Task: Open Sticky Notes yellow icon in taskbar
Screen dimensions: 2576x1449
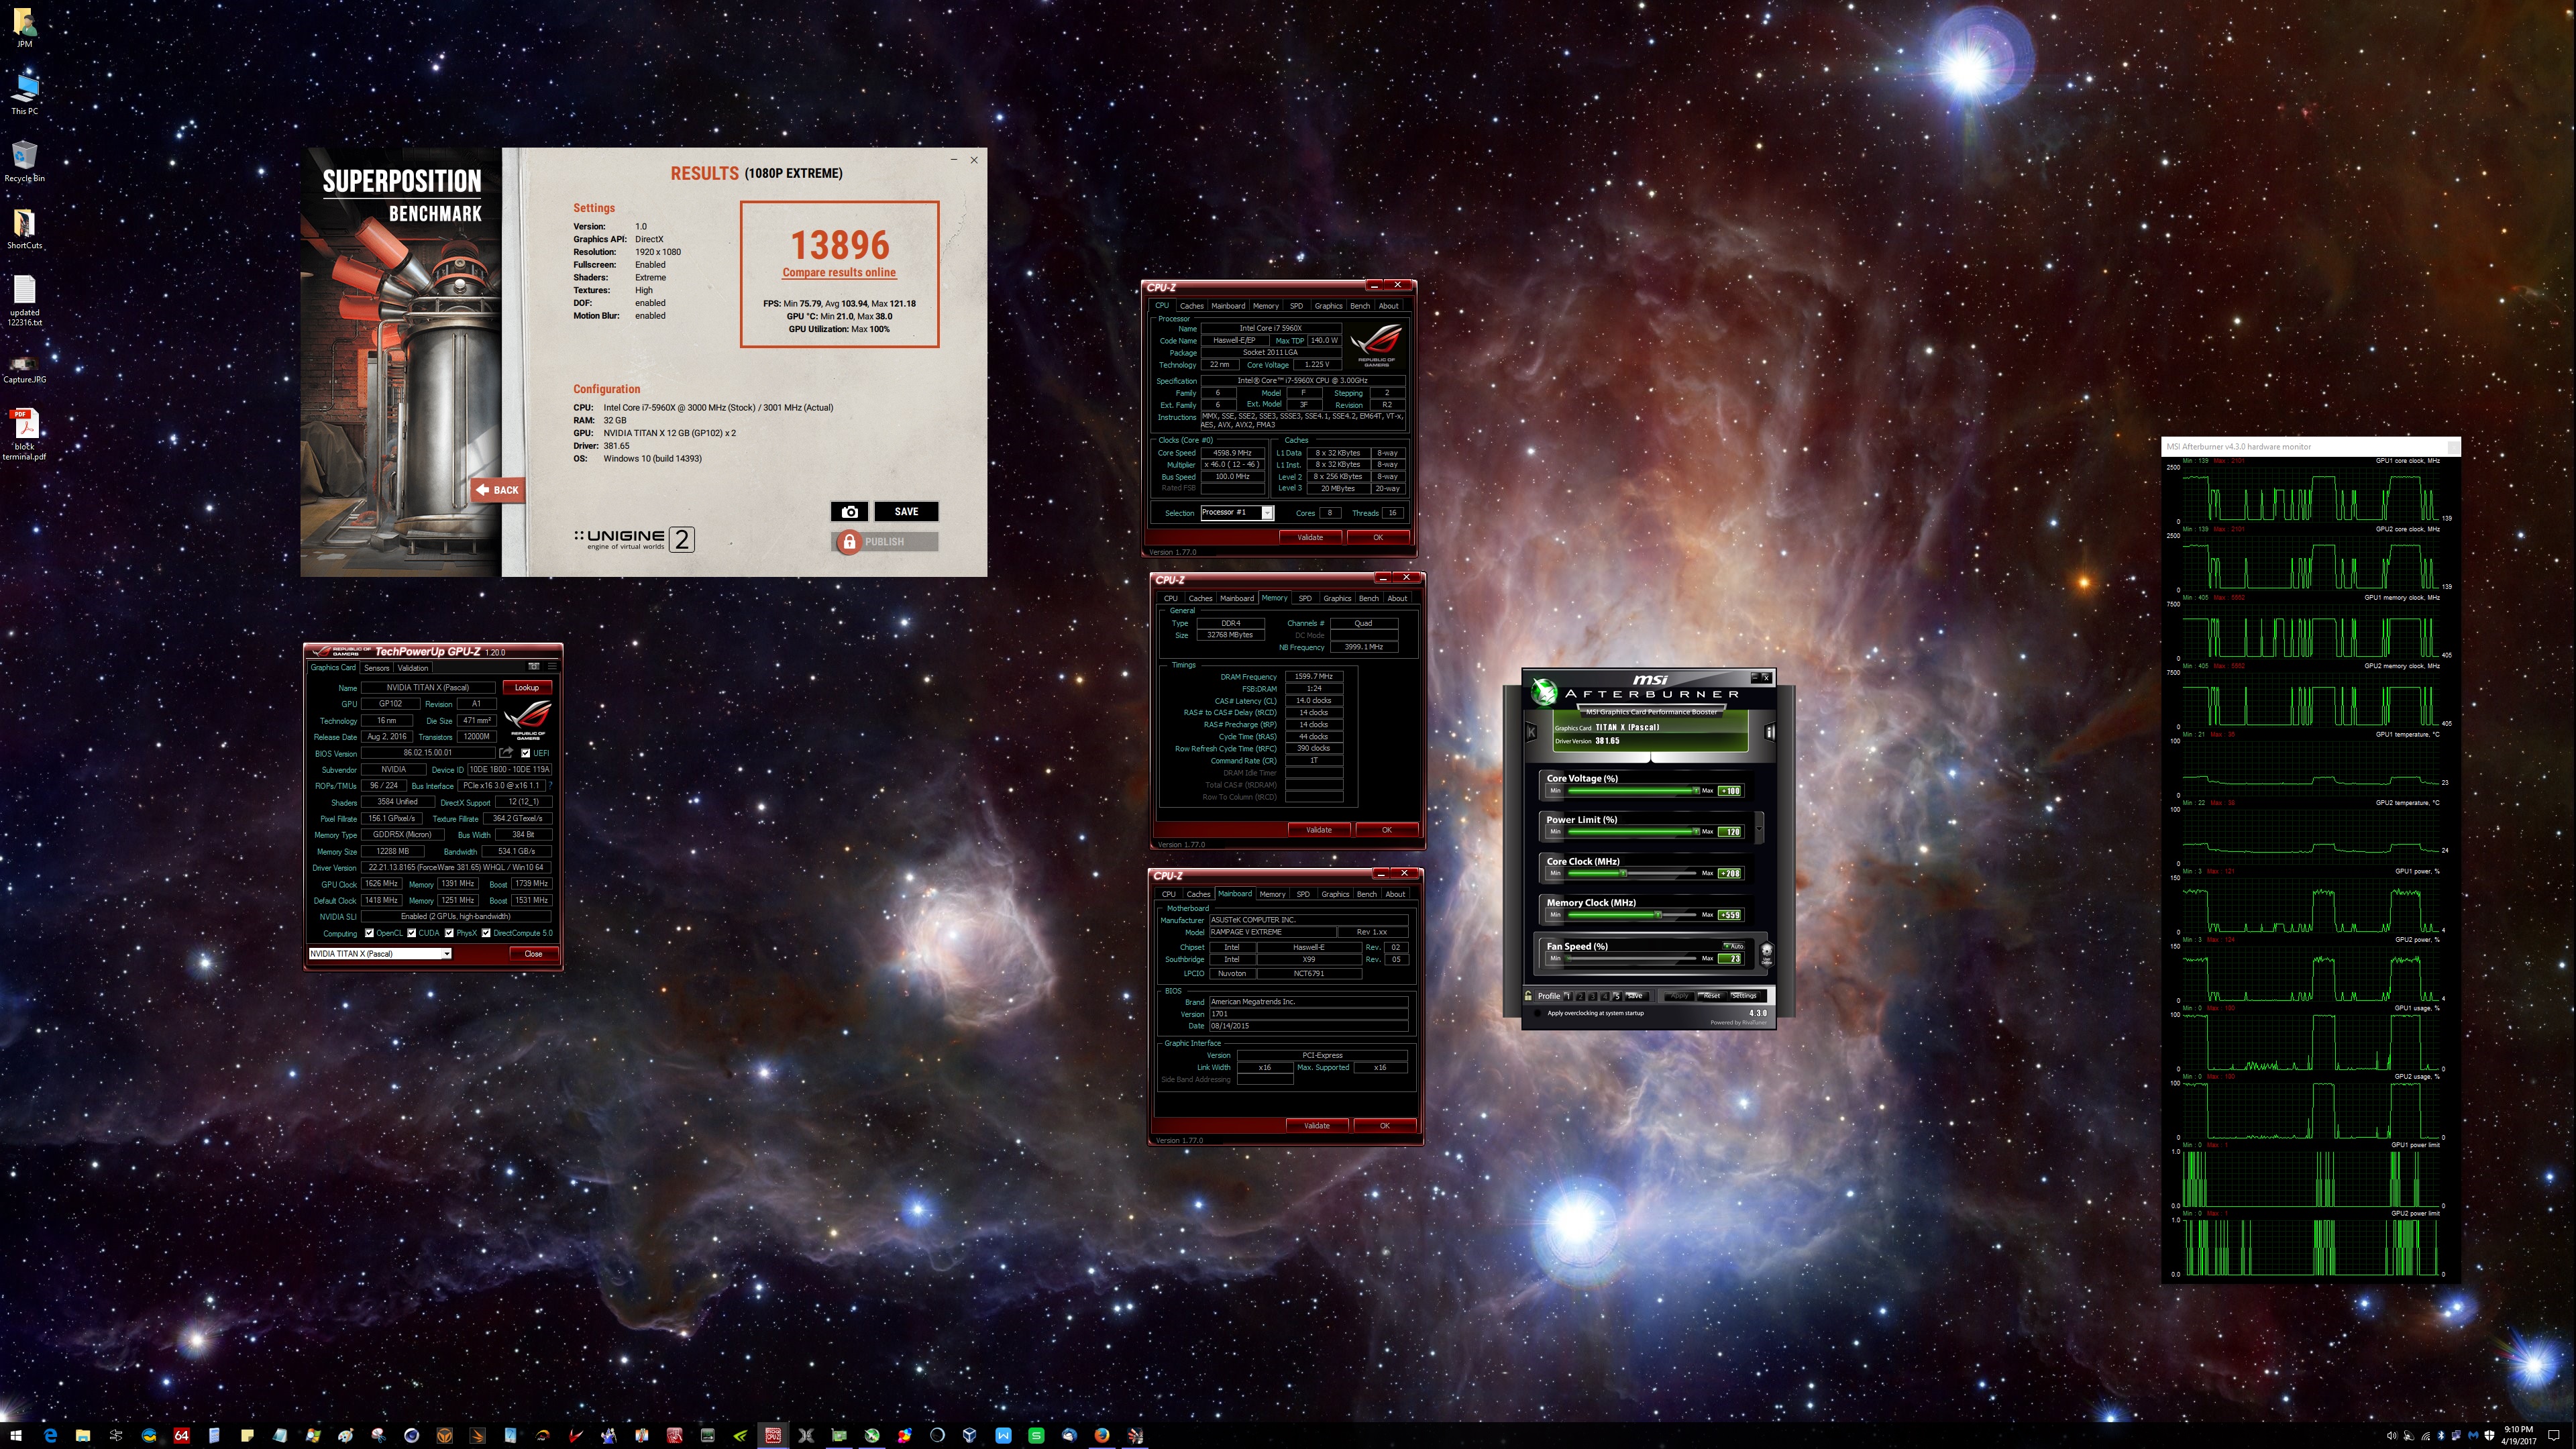Action: [x=247, y=1436]
